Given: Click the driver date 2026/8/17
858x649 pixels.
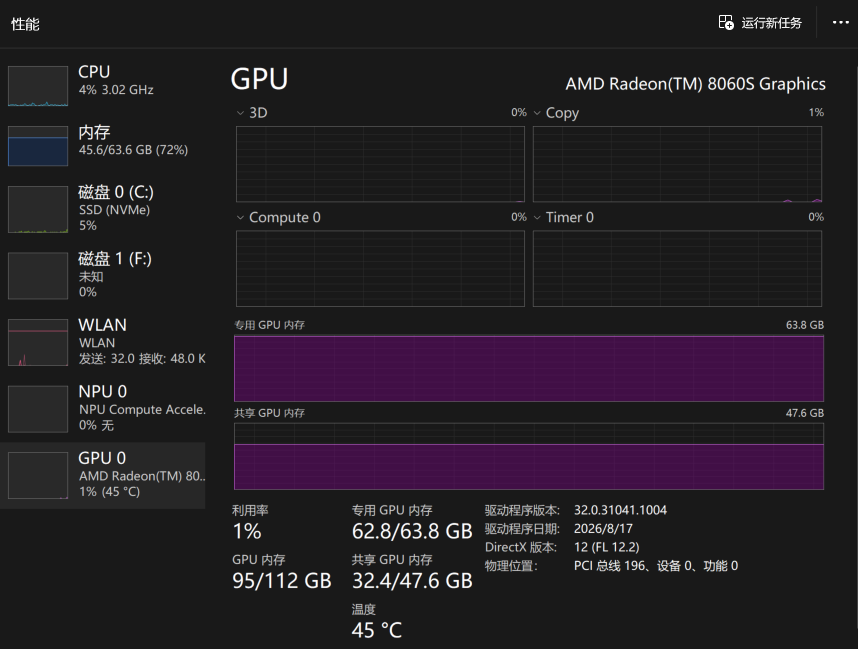Looking at the screenshot, I should tap(603, 529).
